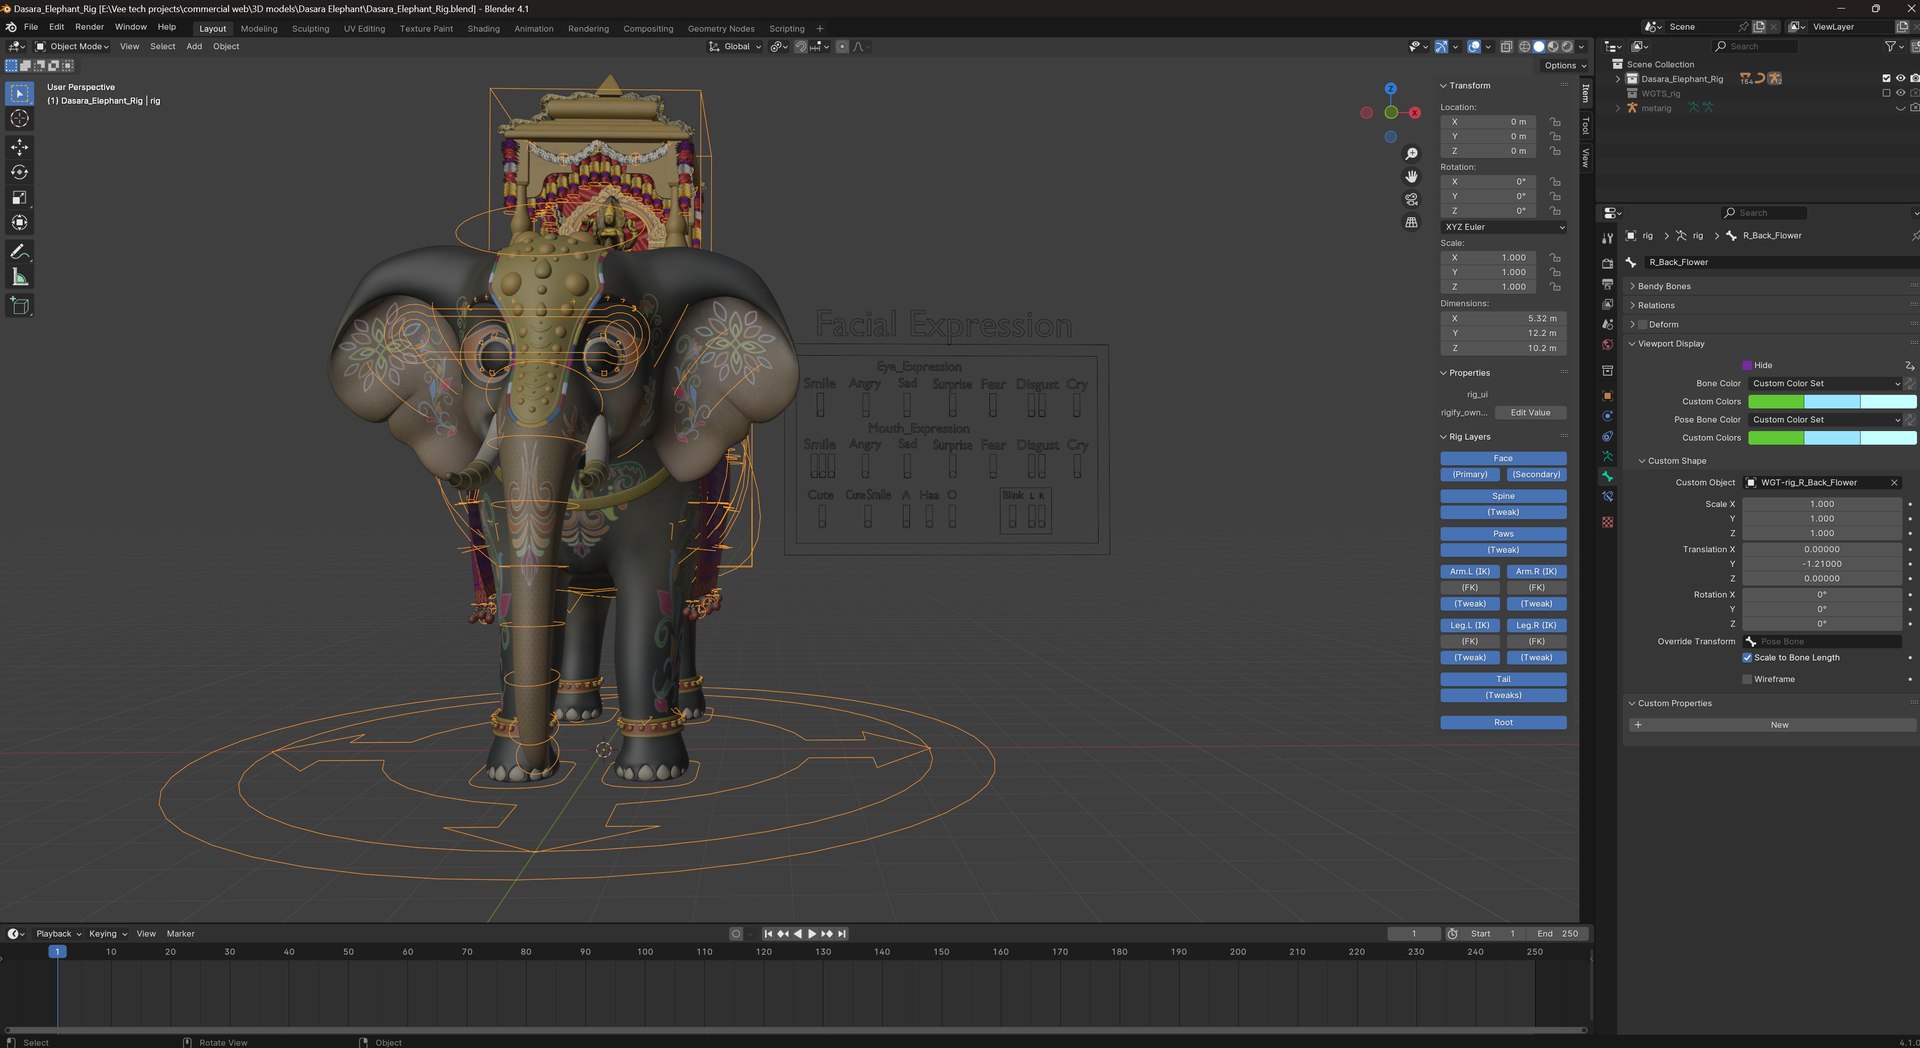1920x1048 pixels.
Task: Toggle the Deform checkbox
Action: click(x=1642, y=325)
